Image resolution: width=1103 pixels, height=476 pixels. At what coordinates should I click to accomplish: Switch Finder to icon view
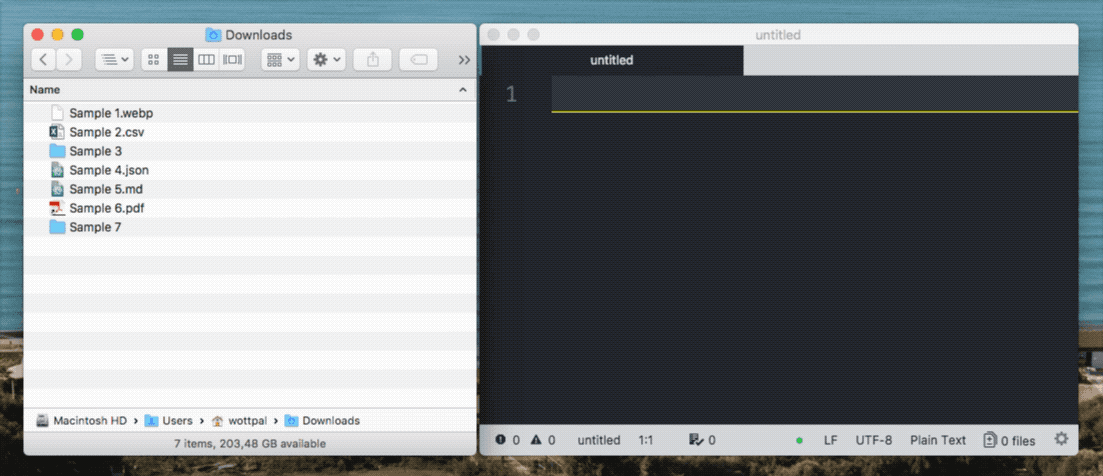(154, 60)
